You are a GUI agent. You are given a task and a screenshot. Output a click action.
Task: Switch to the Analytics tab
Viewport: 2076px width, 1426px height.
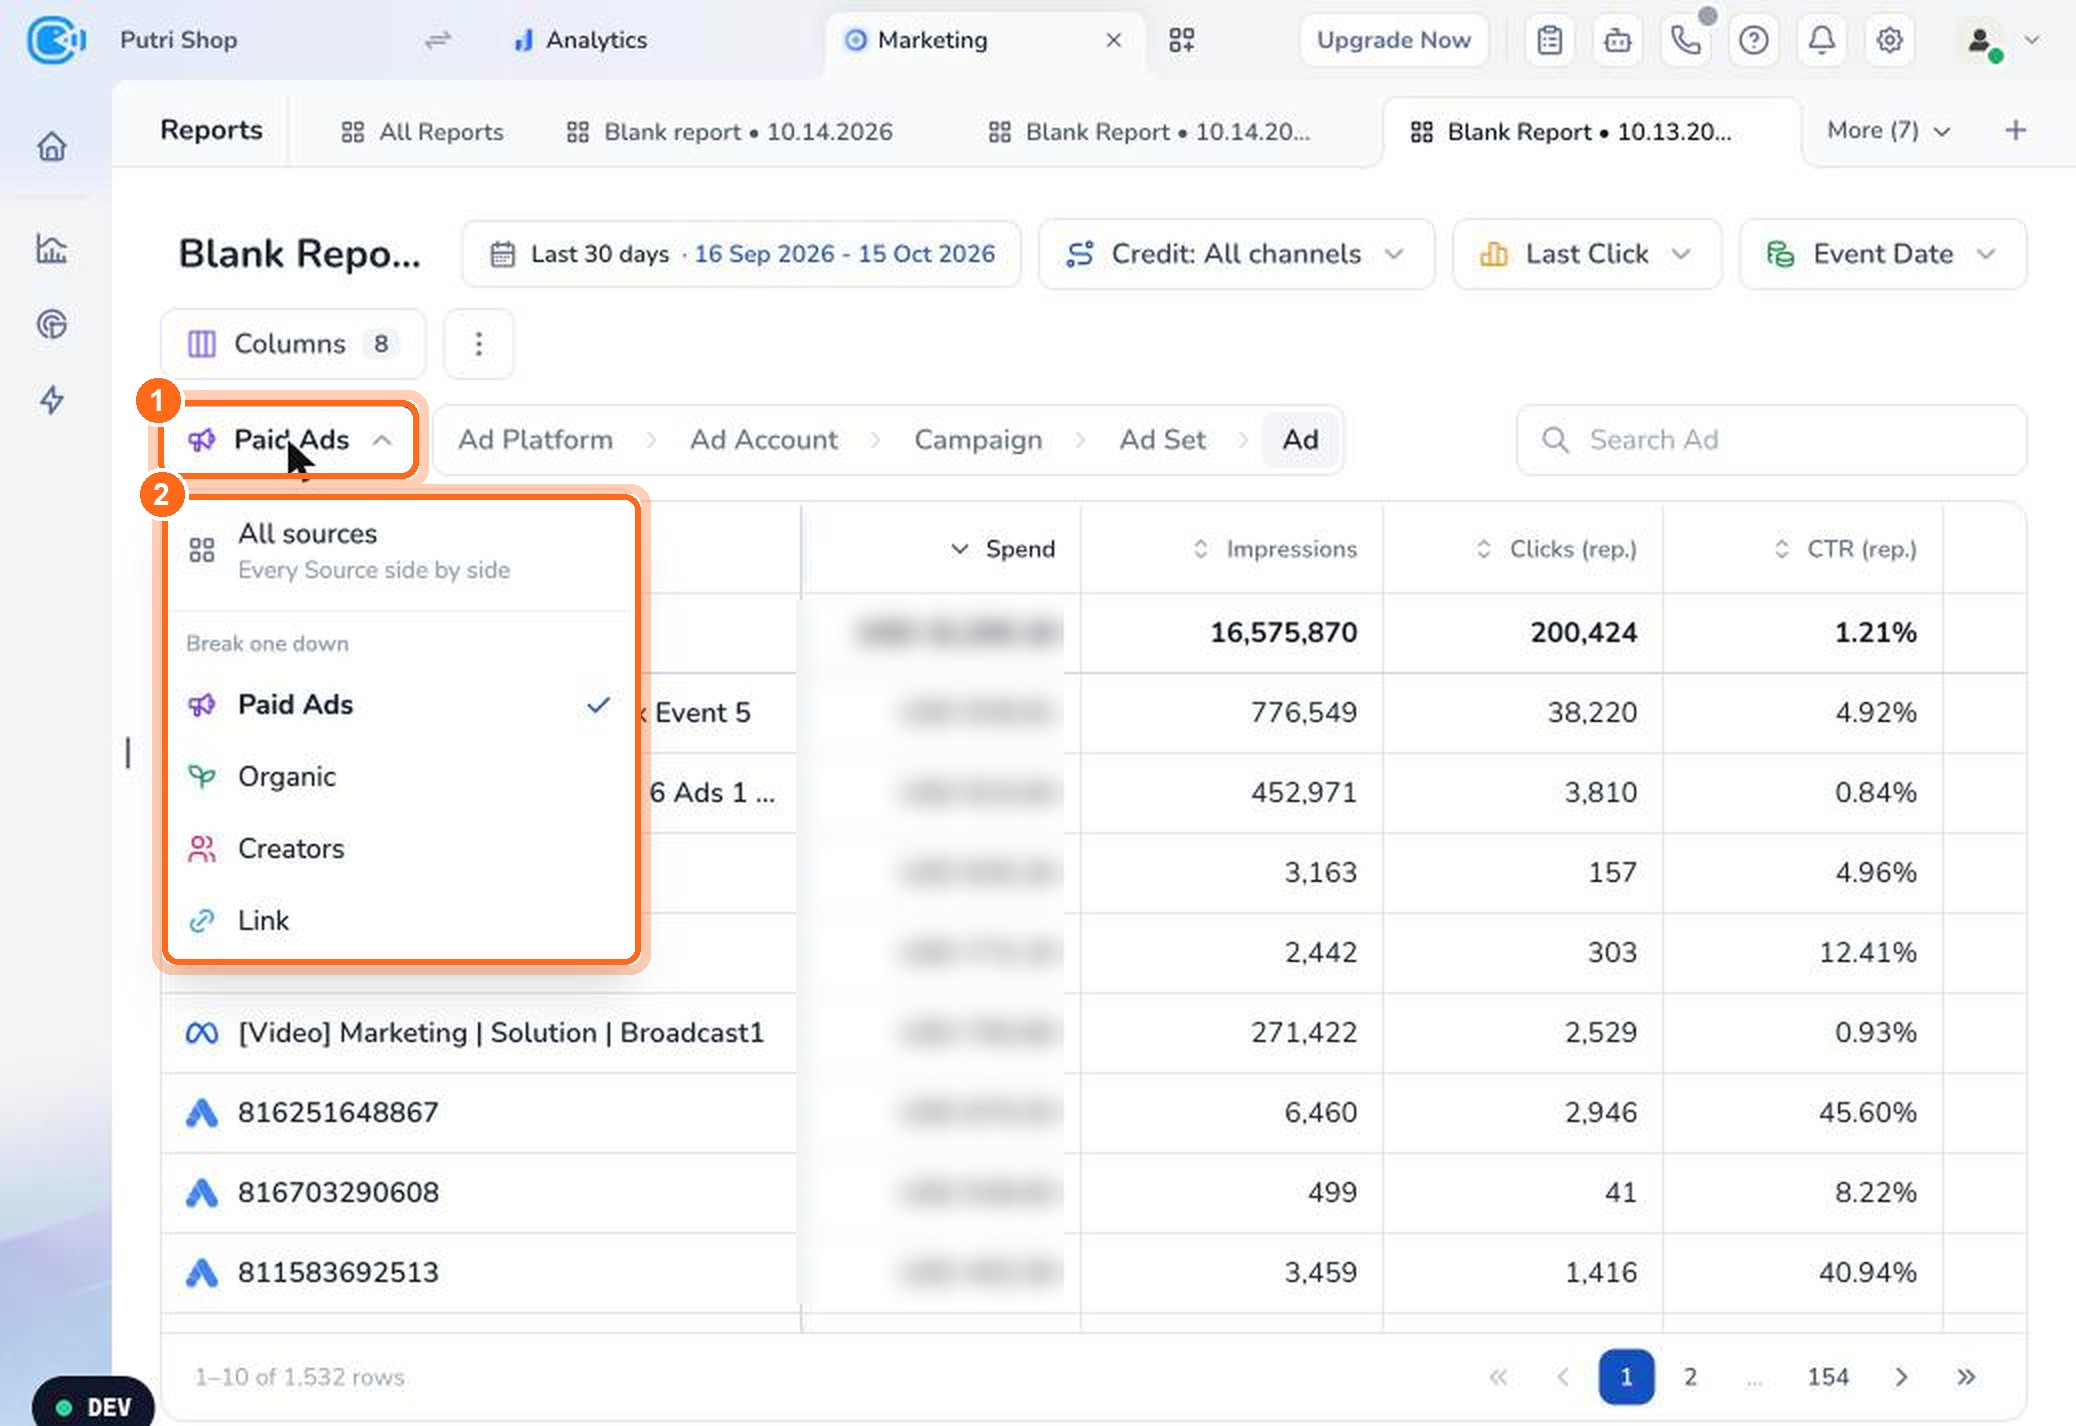tap(580, 40)
